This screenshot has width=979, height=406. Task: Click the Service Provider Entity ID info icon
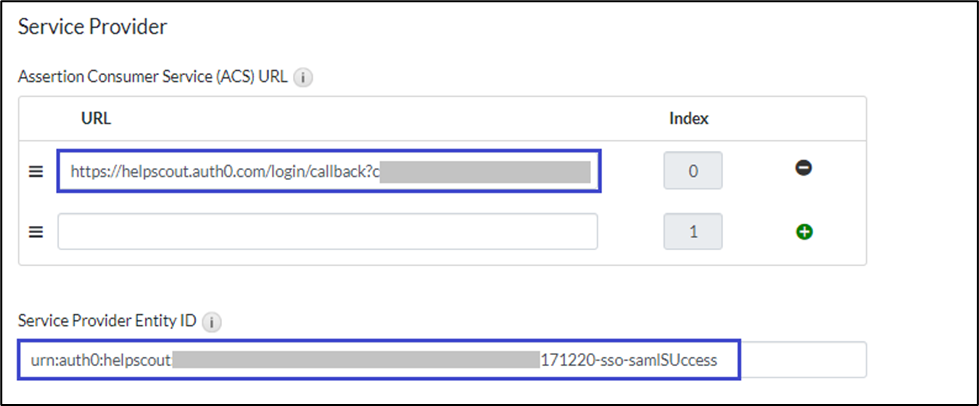211,322
